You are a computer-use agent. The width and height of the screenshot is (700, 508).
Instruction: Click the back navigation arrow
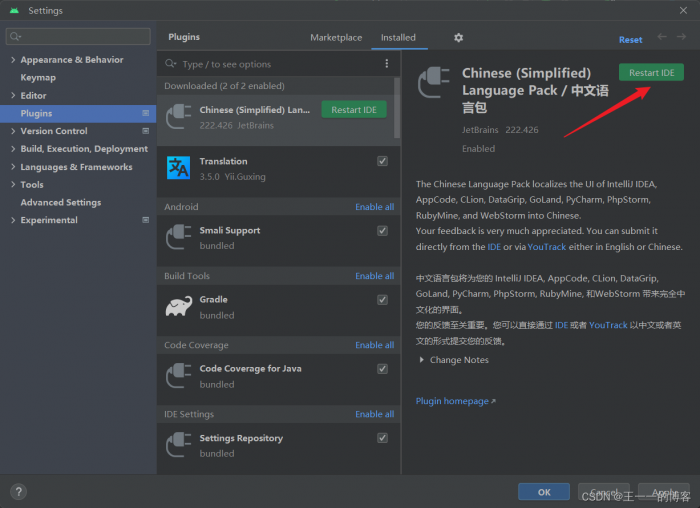pos(662,38)
